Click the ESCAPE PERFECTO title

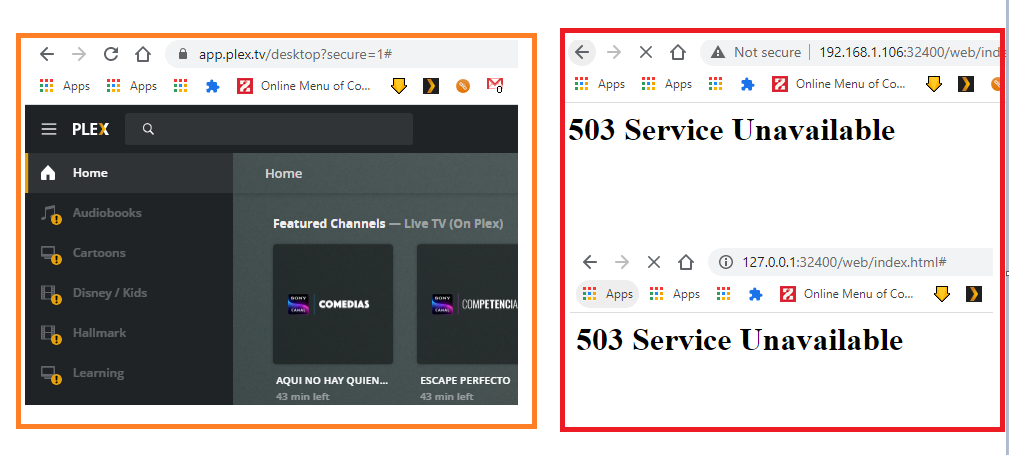coord(465,380)
